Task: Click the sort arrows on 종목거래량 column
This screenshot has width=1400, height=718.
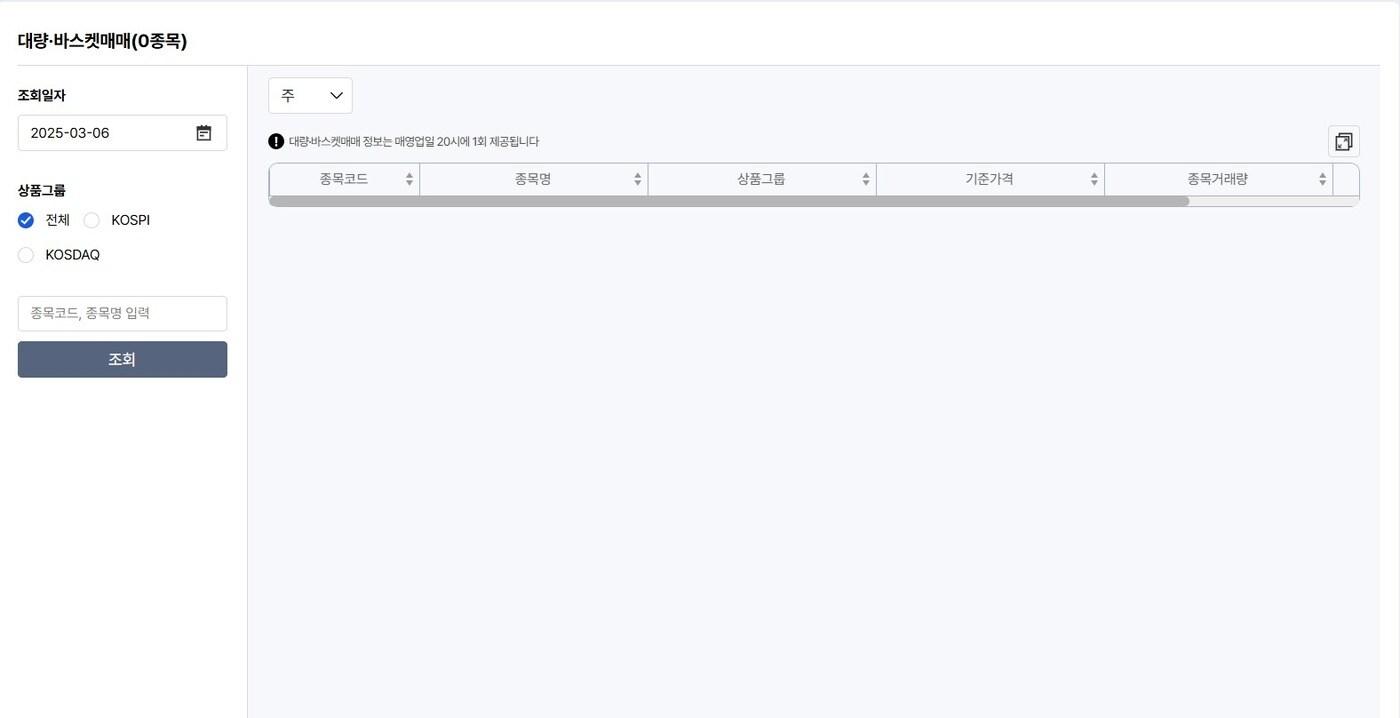Action: point(1321,178)
